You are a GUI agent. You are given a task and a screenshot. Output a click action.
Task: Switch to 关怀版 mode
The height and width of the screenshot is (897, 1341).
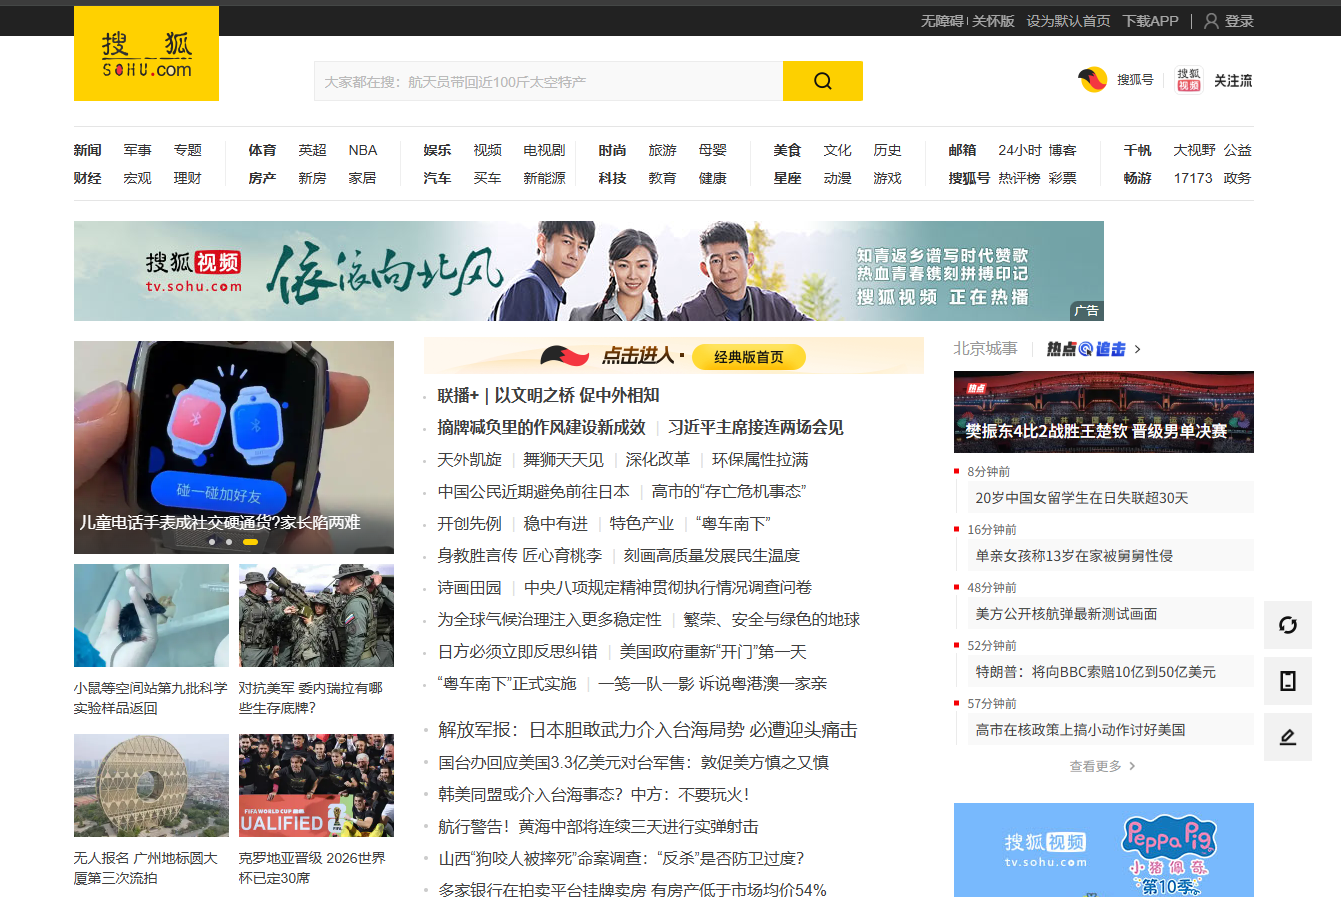click(x=994, y=21)
